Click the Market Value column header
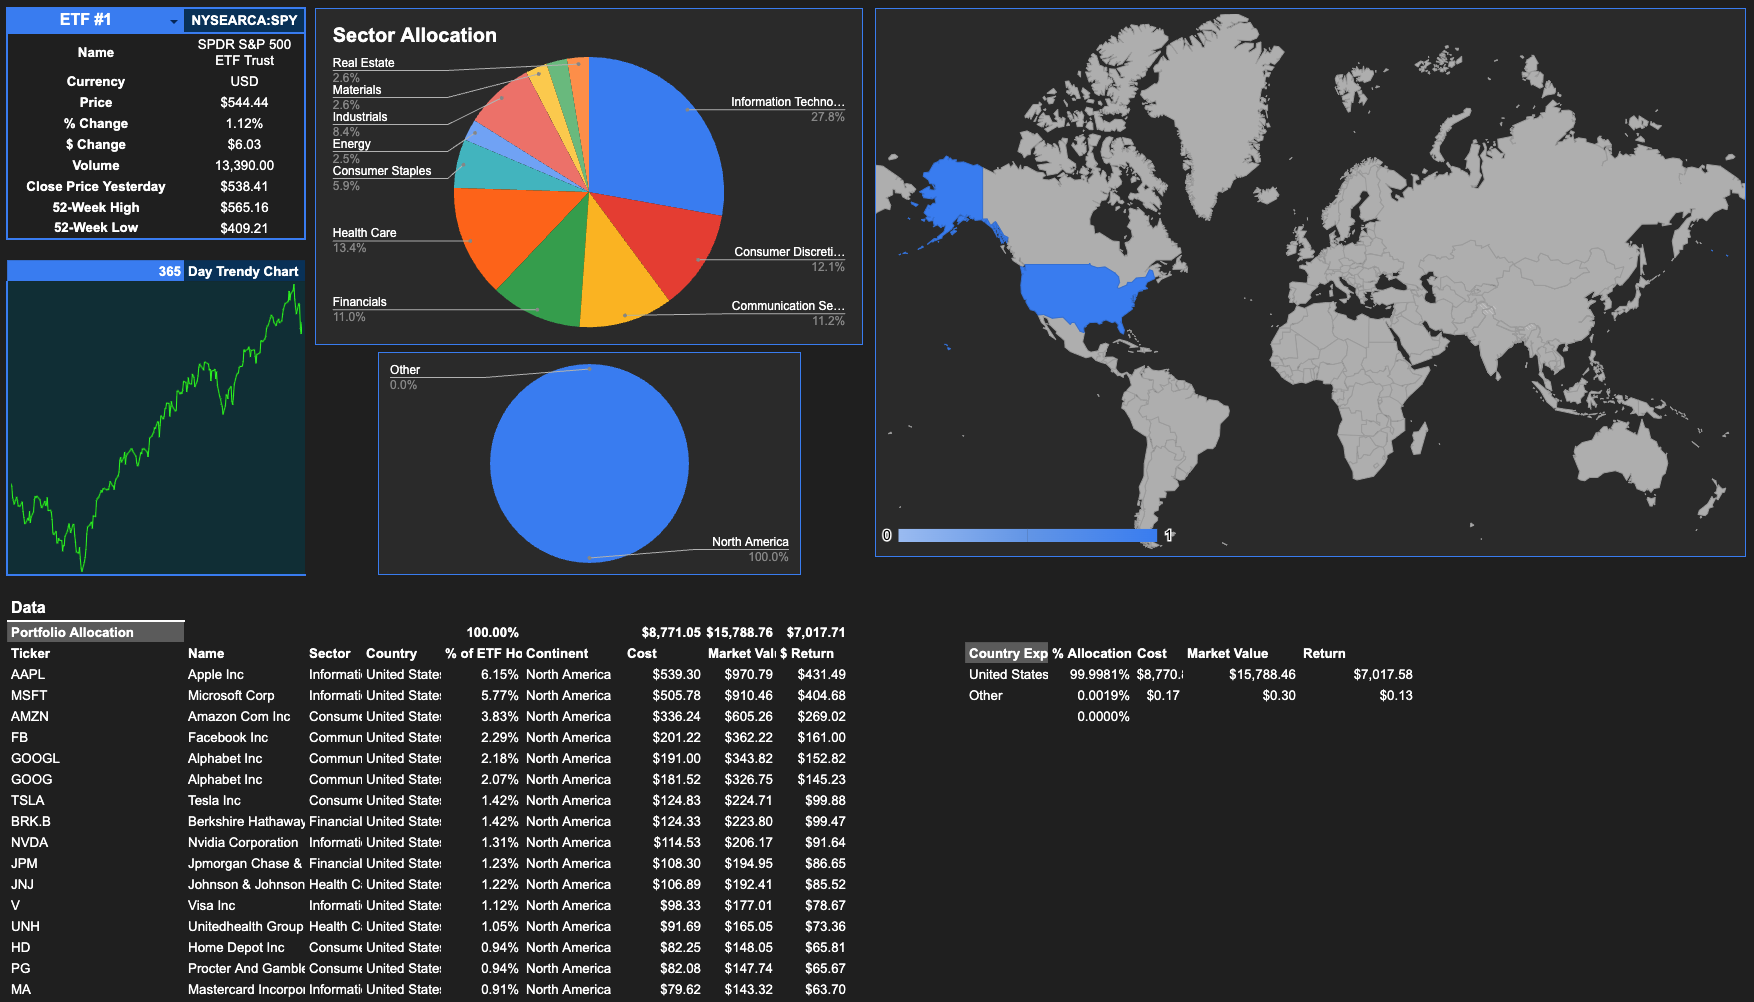 coord(1227,653)
